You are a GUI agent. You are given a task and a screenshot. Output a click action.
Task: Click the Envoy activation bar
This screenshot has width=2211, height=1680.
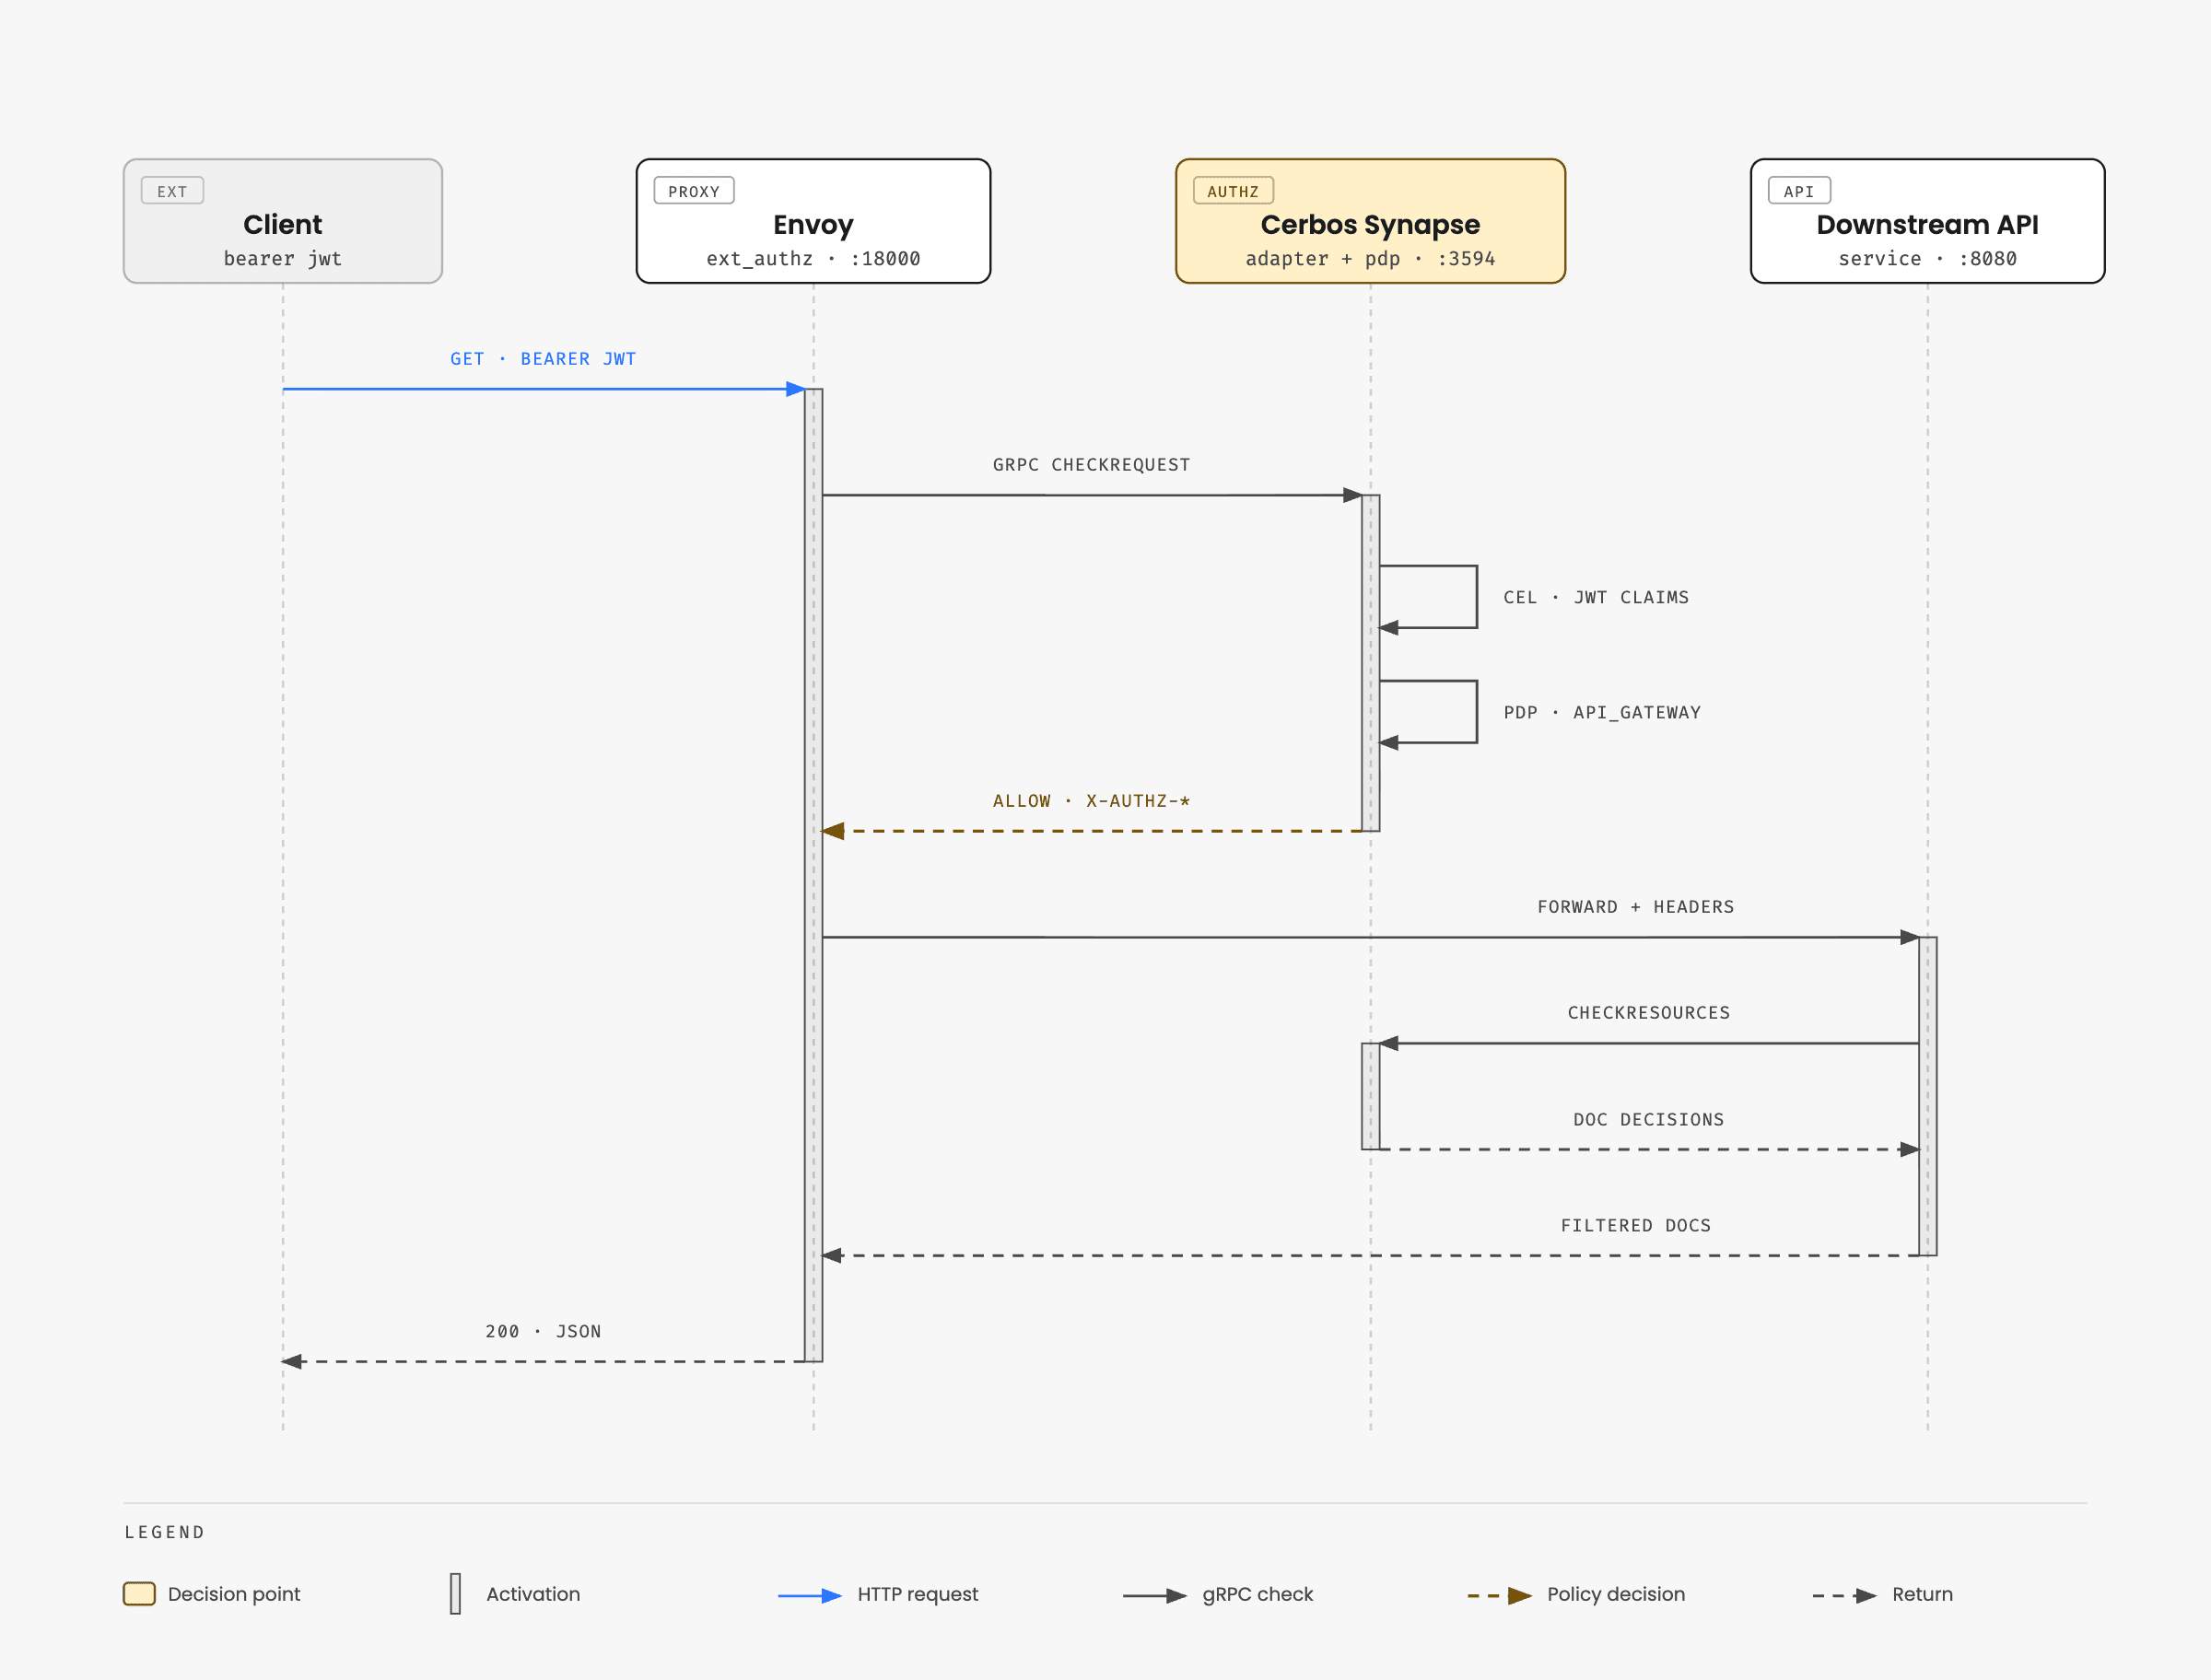coord(813,875)
